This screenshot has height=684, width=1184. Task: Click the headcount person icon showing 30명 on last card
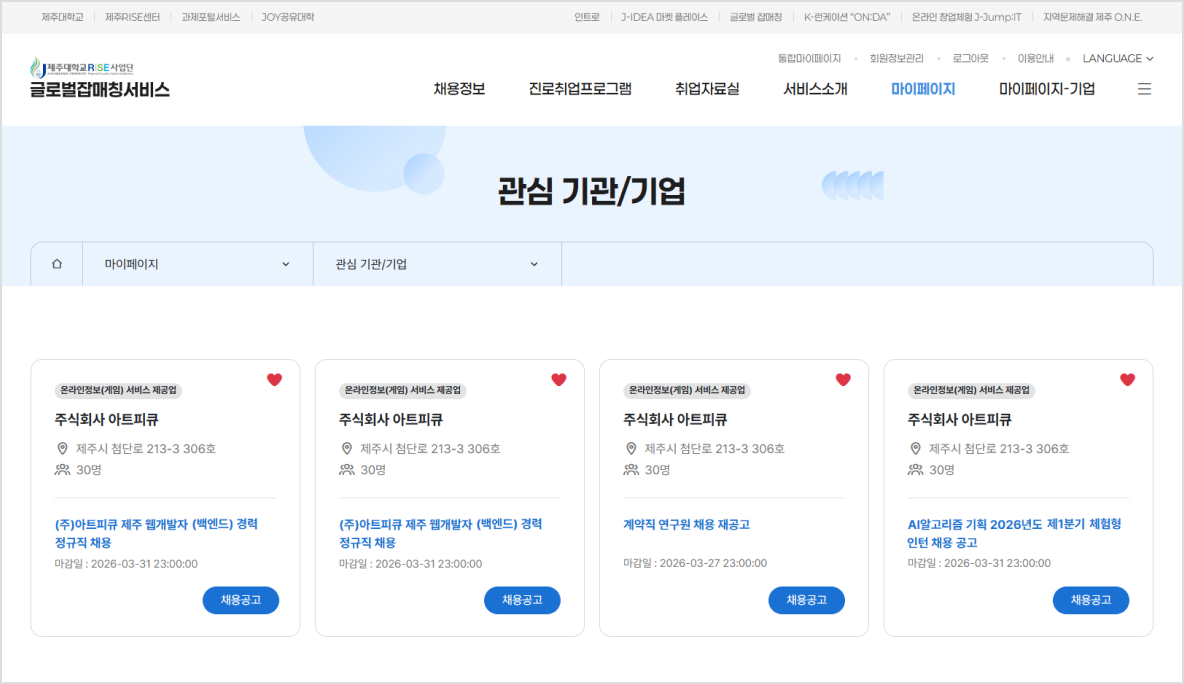click(x=915, y=469)
